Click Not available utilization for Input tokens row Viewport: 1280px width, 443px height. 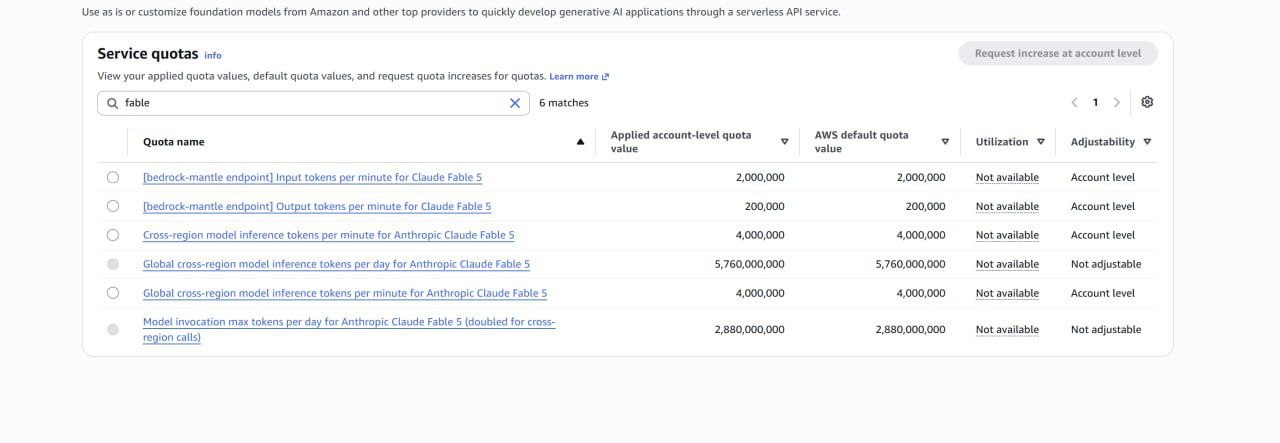1007,177
